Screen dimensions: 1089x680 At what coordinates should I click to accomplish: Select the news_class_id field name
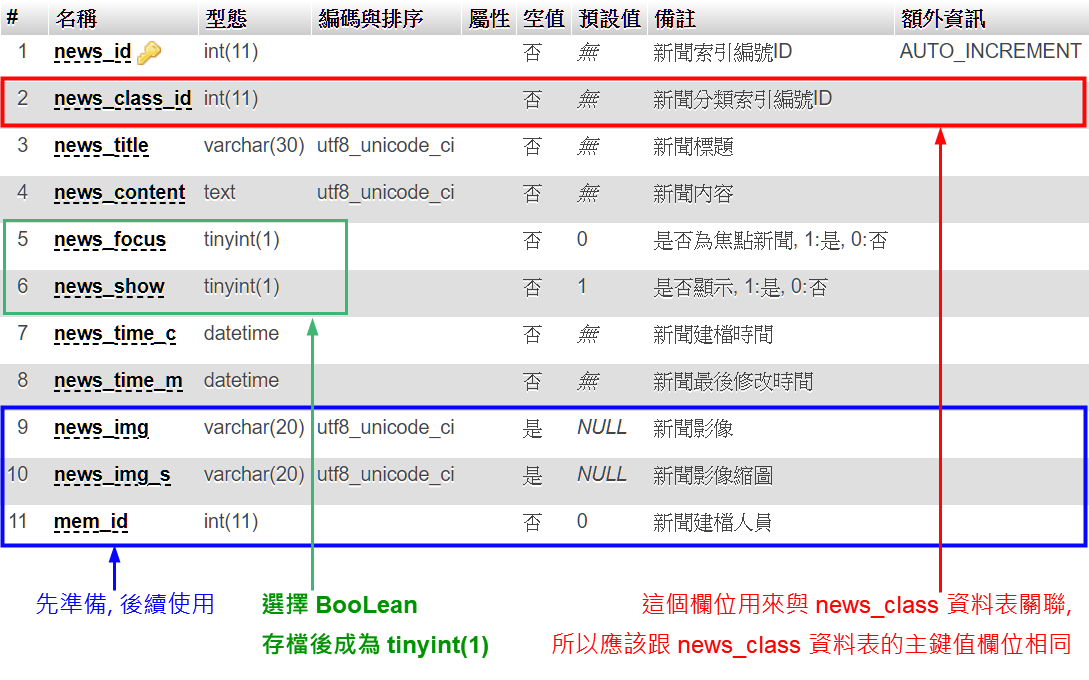click(x=122, y=99)
